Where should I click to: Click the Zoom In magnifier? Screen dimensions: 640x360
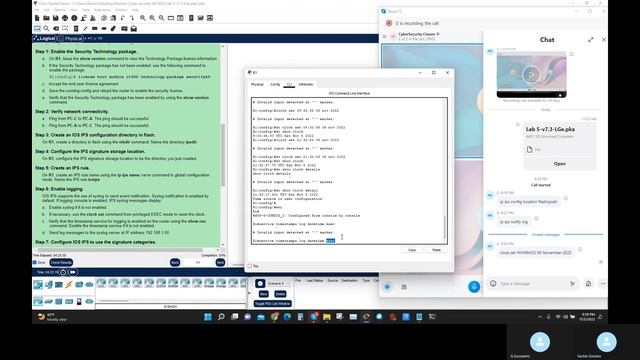click(142, 18)
